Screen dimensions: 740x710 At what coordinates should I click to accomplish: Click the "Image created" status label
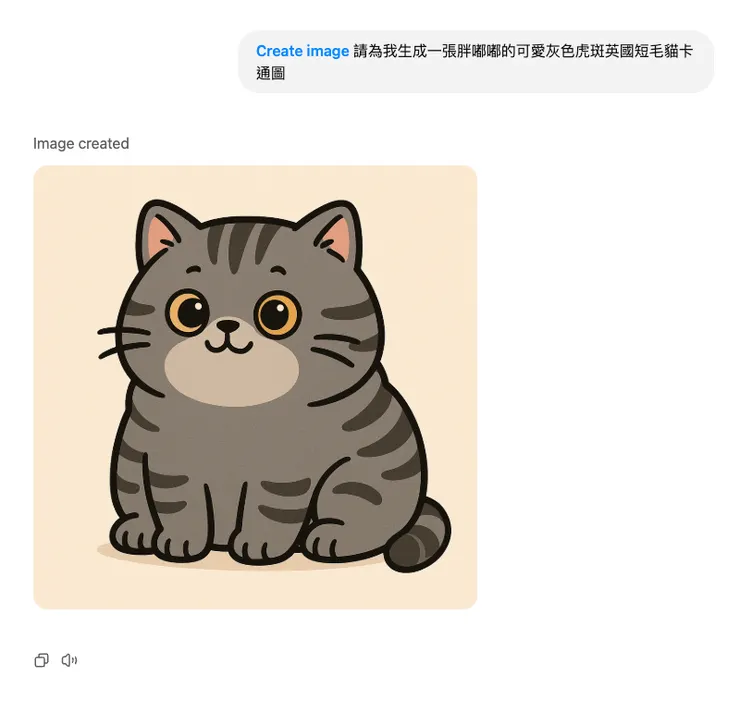point(81,144)
